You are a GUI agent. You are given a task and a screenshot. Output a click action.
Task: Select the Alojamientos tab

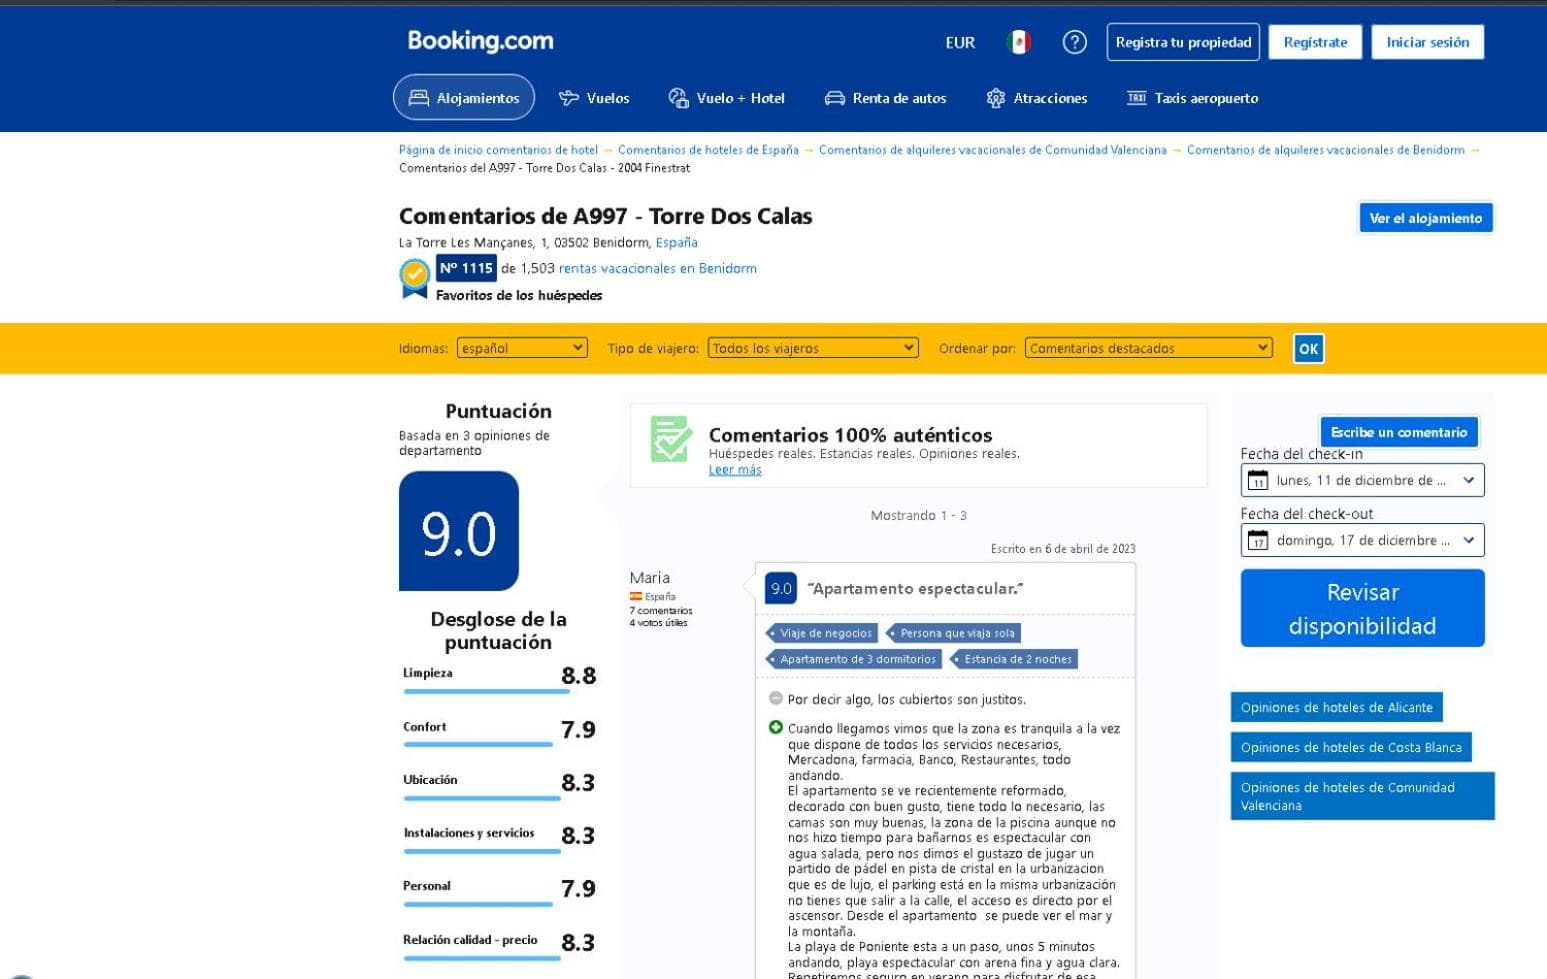tap(464, 97)
